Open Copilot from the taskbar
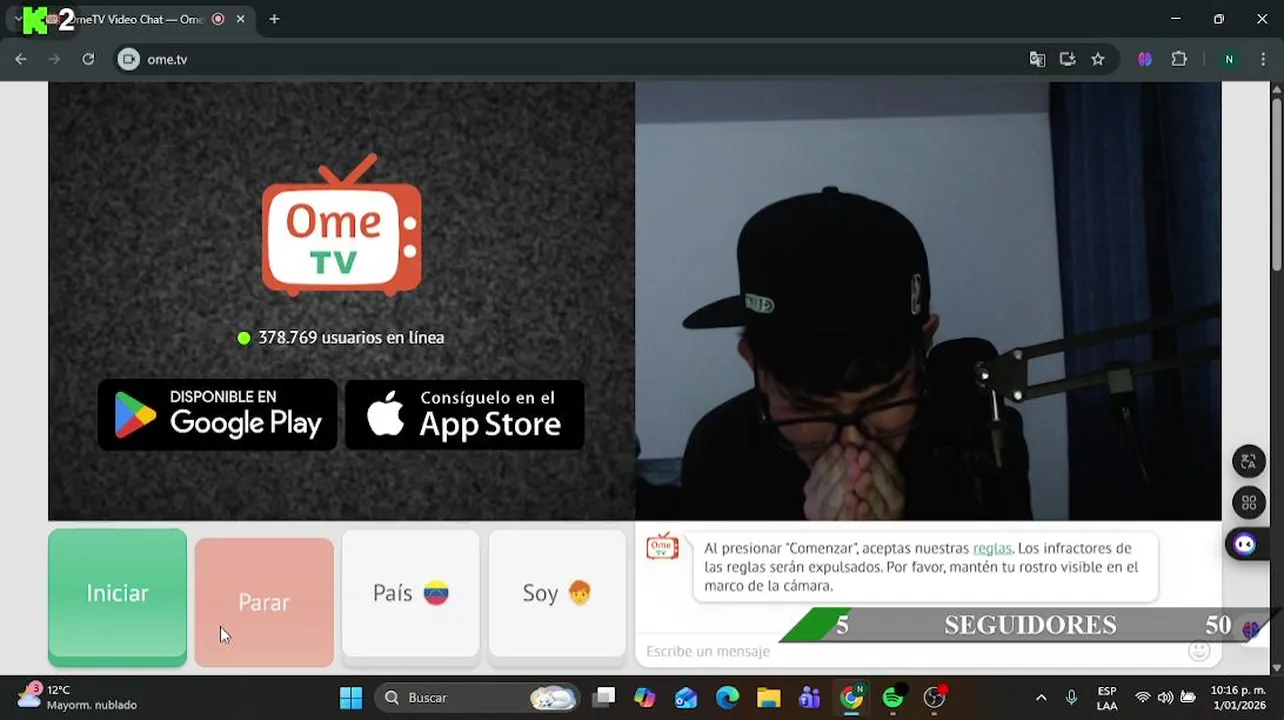Image resolution: width=1284 pixels, height=720 pixels. pos(645,698)
